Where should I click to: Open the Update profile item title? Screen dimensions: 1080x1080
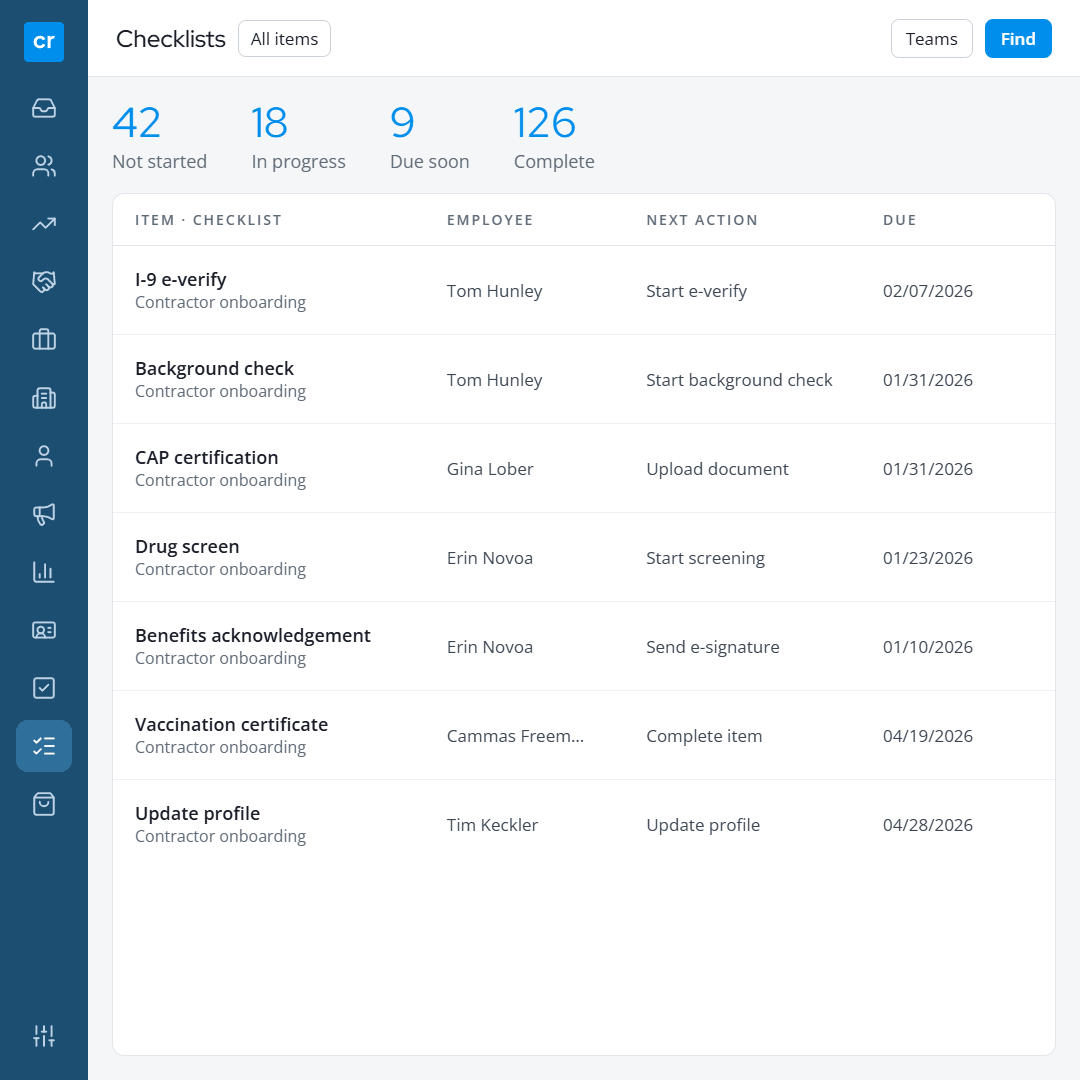pos(198,813)
